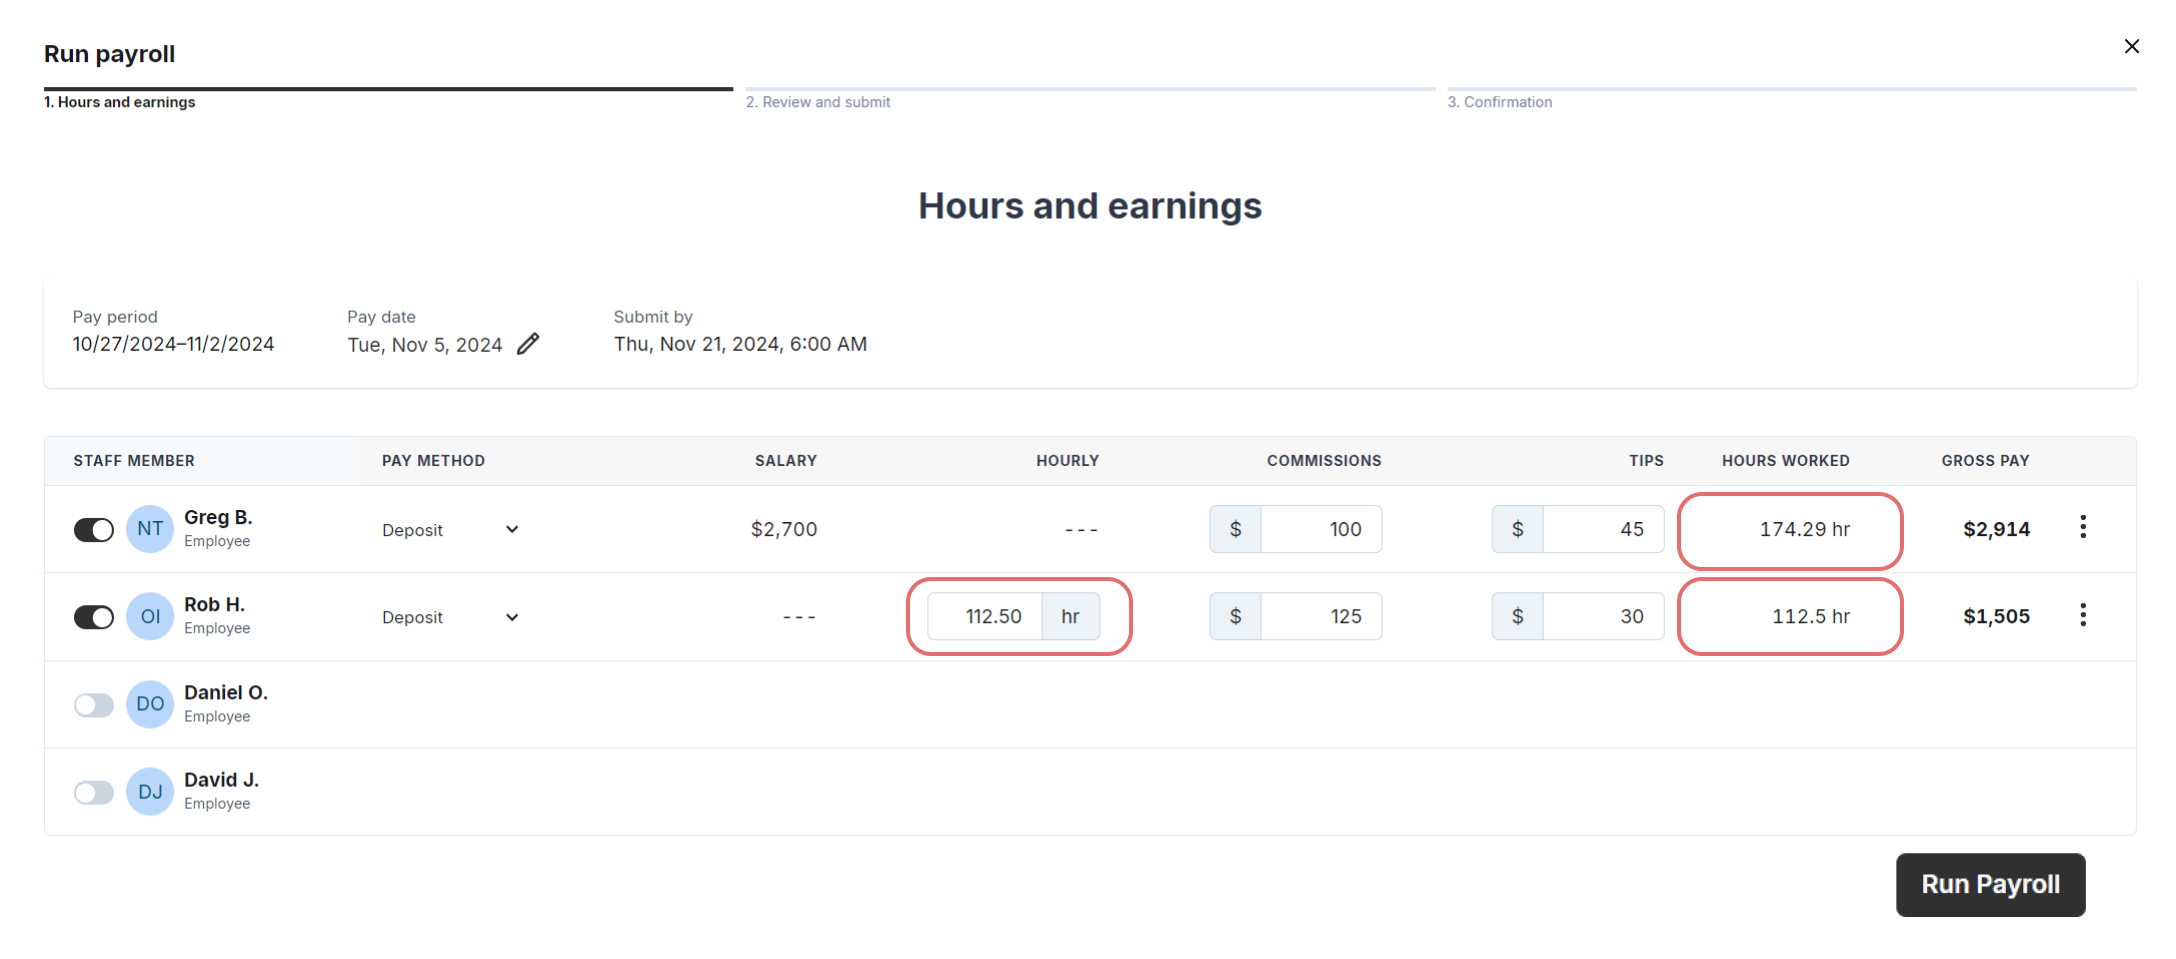Click the Greg B. staff name
Image resolution: width=2176 pixels, height=959 pixels.
pyautogui.click(x=218, y=517)
